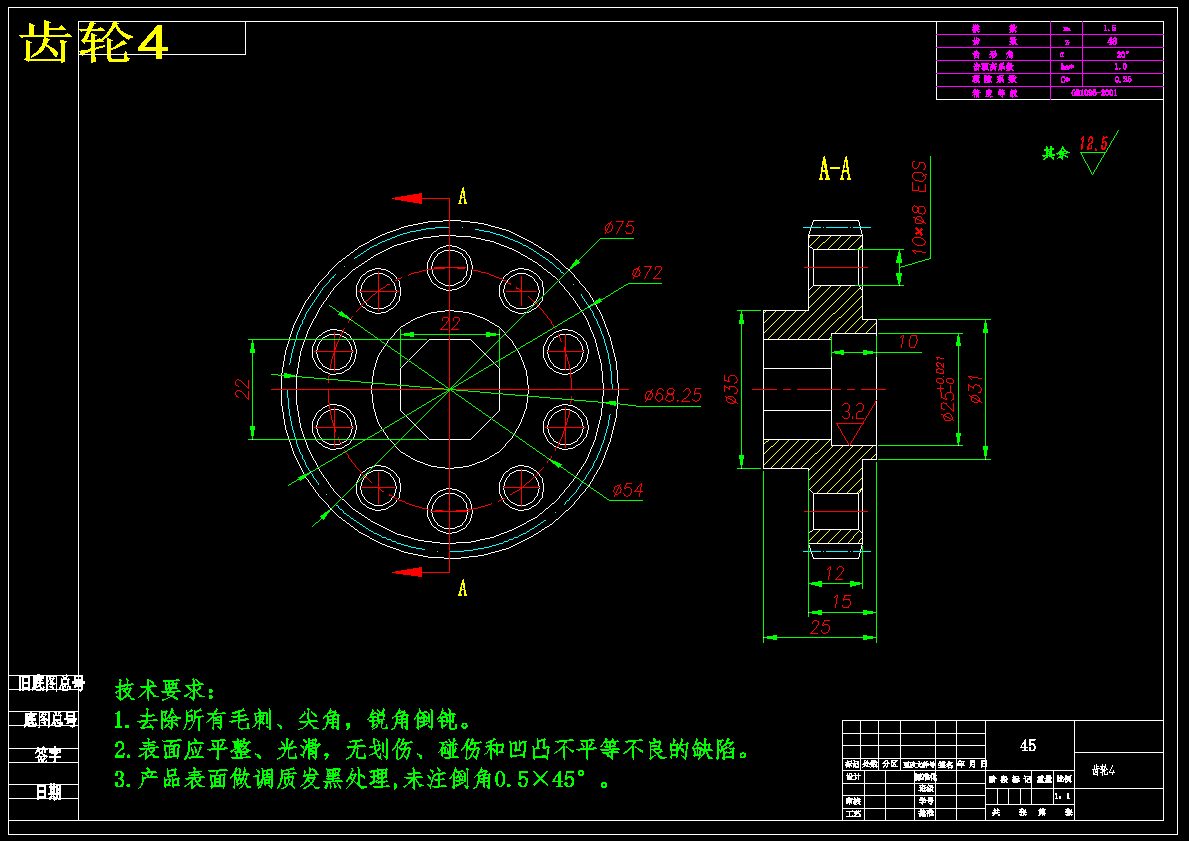Click the 日期 side label
1189x841 pixels.
(x=49, y=792)
